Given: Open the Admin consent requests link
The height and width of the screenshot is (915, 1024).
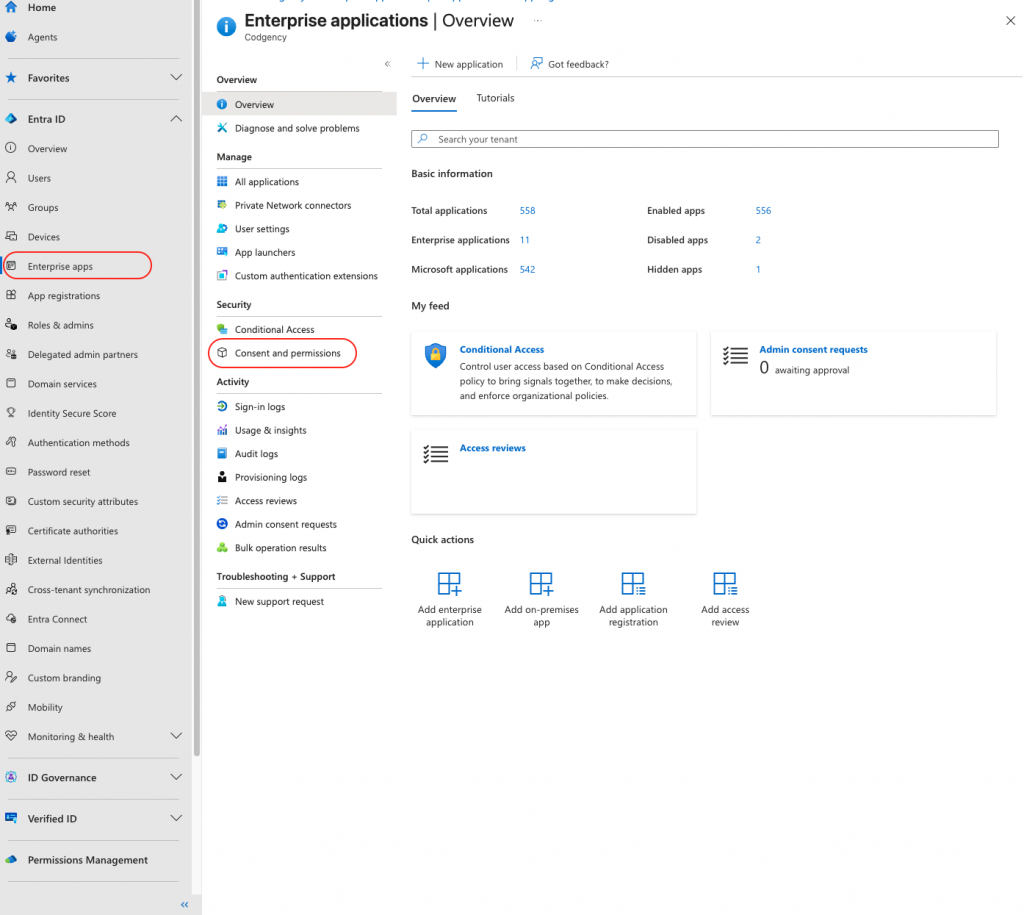Looking at the screenshot, I should (x=813, y=350).
